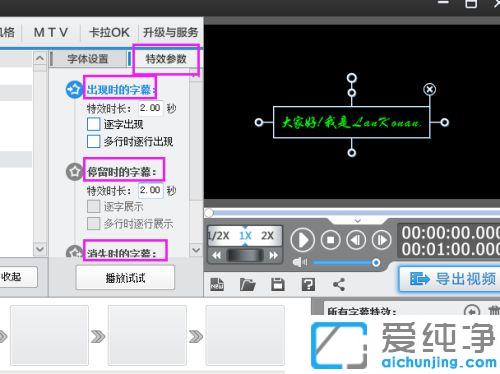Click the preview timeline progress handle
This screenshot has width=500, height=374.
pyautogui.click(x=209, y=213)
